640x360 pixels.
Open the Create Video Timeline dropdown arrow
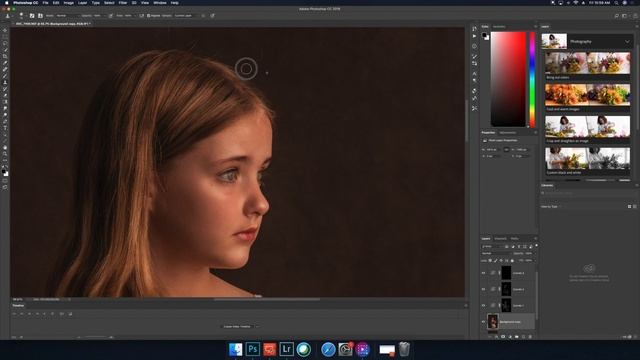tap(257, 327)
